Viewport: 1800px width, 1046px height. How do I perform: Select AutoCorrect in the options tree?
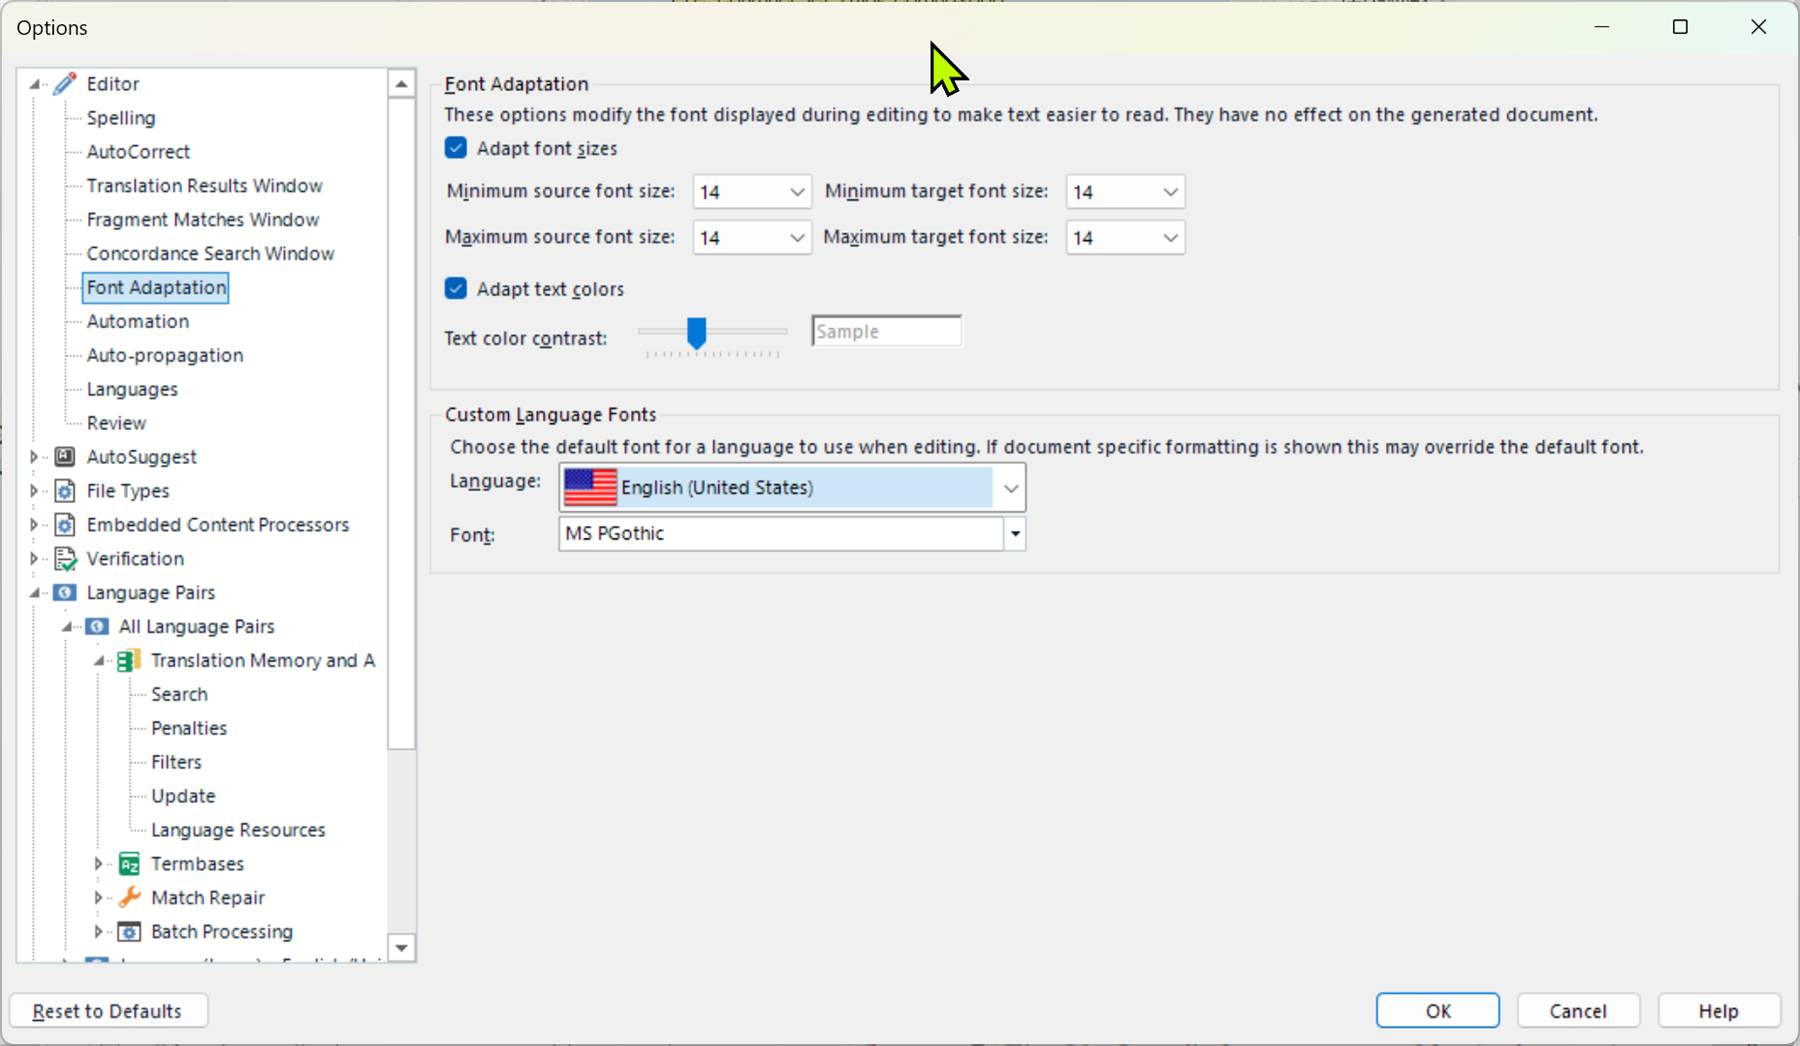[138, 152]
